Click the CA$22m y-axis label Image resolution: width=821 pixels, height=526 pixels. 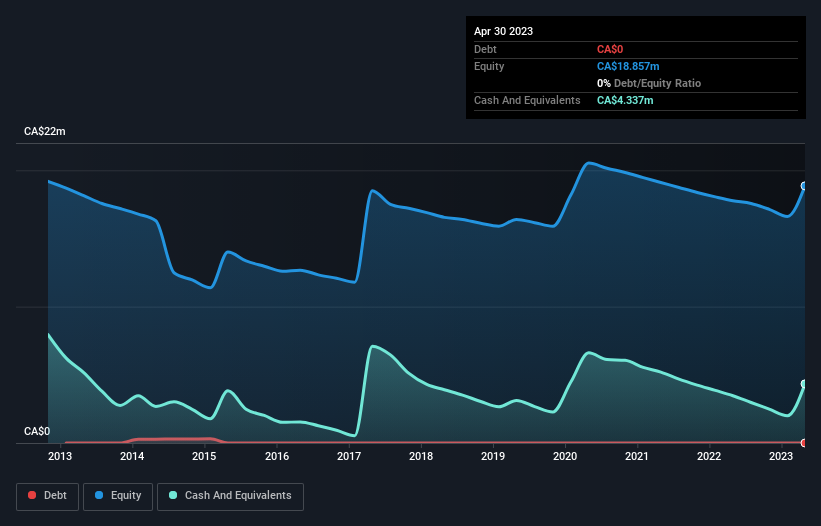[x=45, y=131]
